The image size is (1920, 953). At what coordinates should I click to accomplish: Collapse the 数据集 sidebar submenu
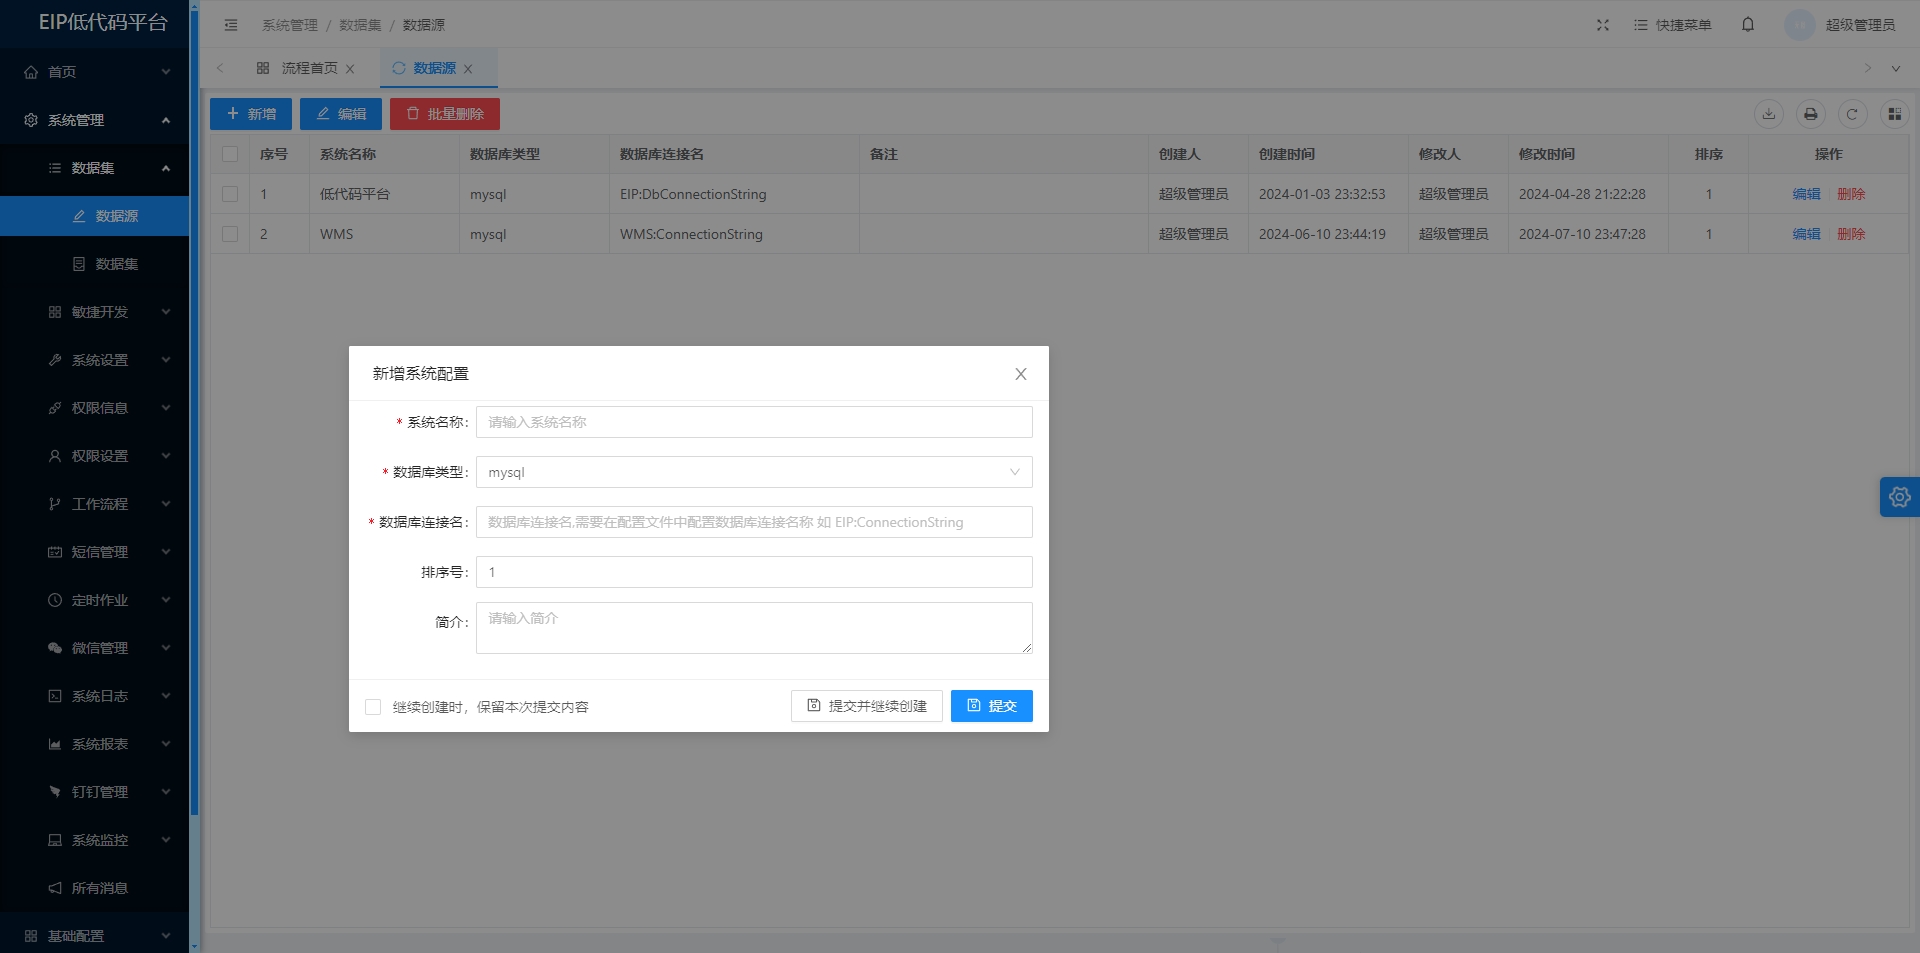95,168
